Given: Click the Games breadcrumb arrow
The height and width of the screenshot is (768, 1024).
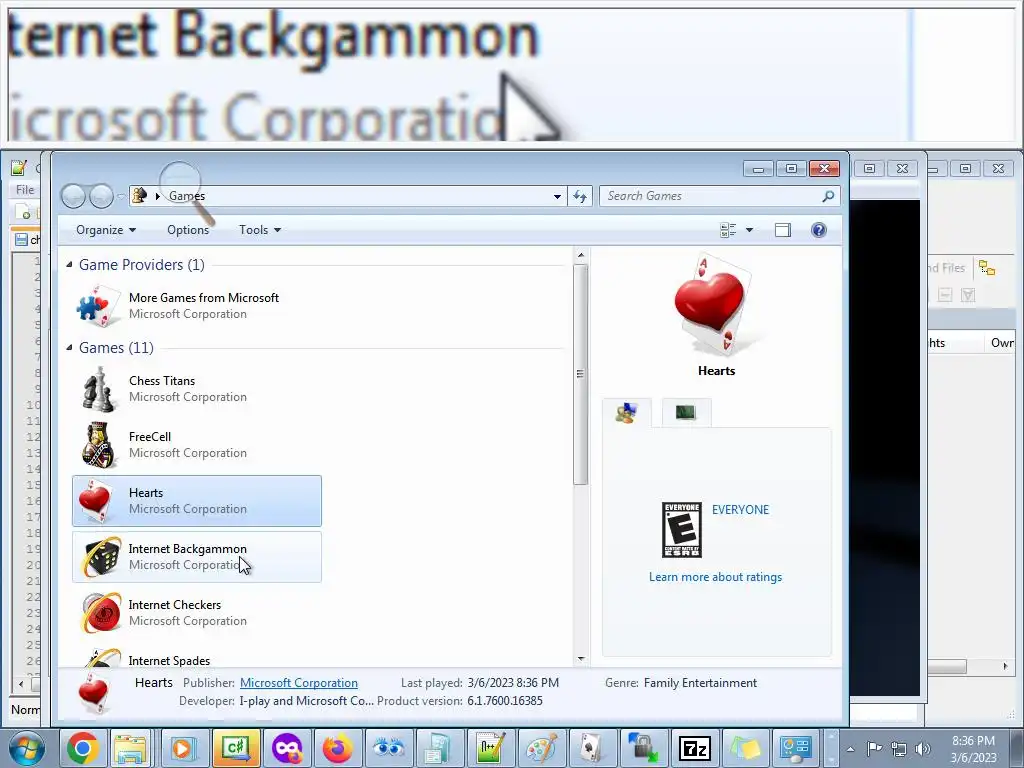Looking at the screenshot, I should pos(157,196).
